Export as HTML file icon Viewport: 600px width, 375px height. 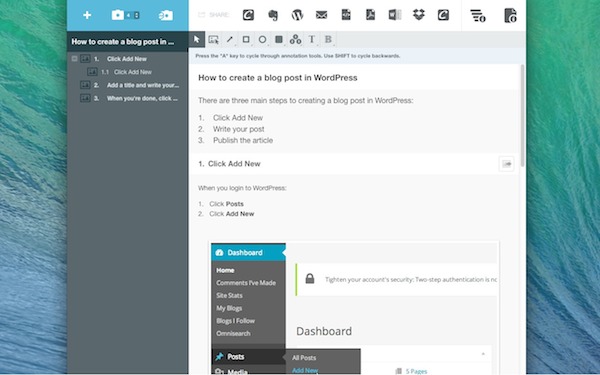click(x=346, y=15)
